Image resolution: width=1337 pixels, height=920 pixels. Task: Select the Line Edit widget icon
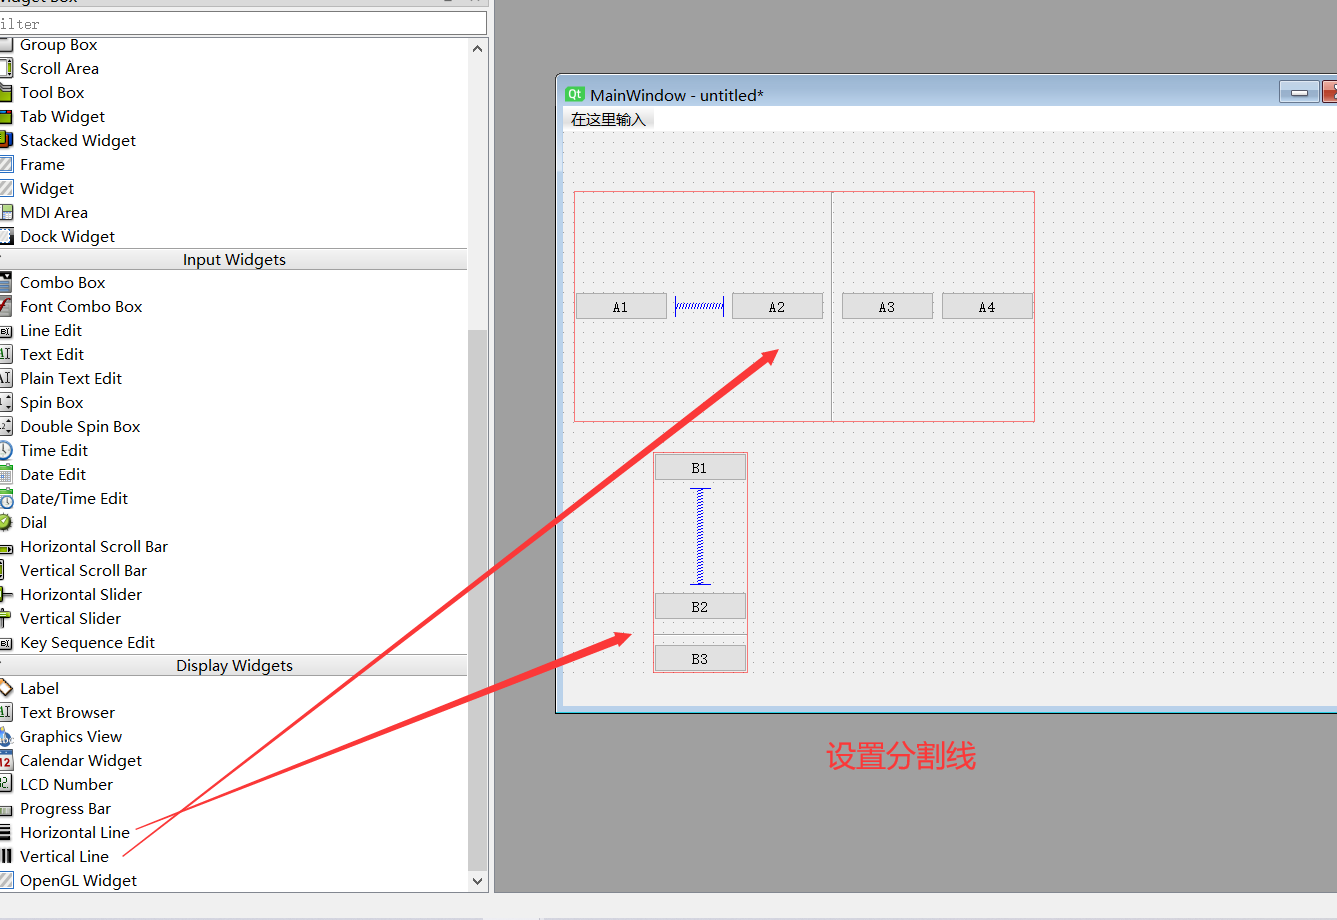(x=6, y=330)
